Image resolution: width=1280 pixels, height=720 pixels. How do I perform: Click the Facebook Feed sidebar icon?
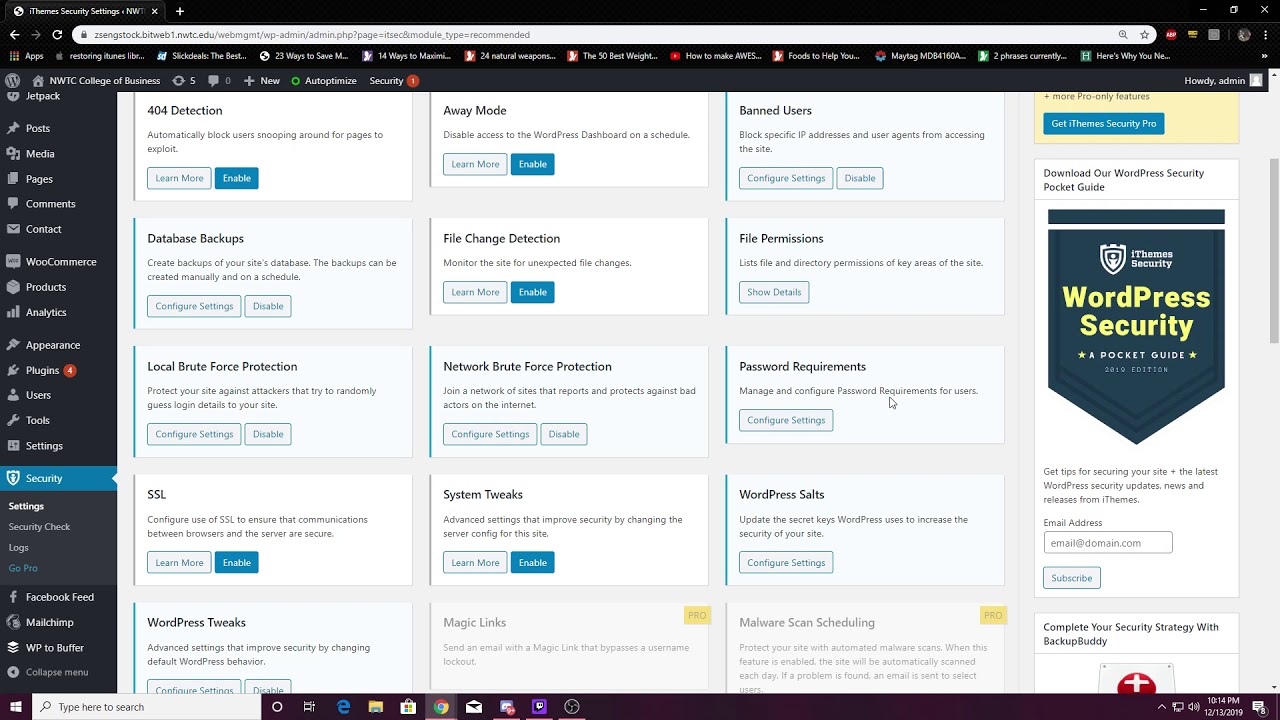click(x=13, y=597)
